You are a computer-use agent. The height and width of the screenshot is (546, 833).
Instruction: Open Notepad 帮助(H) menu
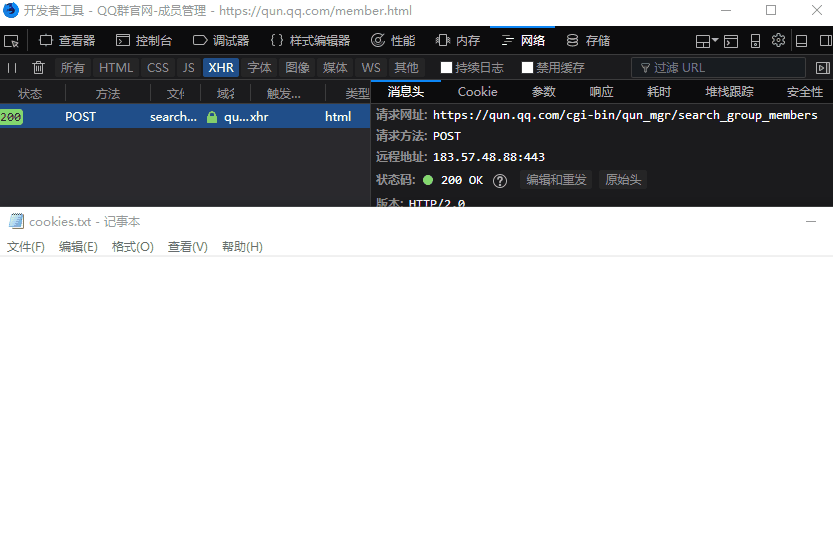click(x=242, y=247)
